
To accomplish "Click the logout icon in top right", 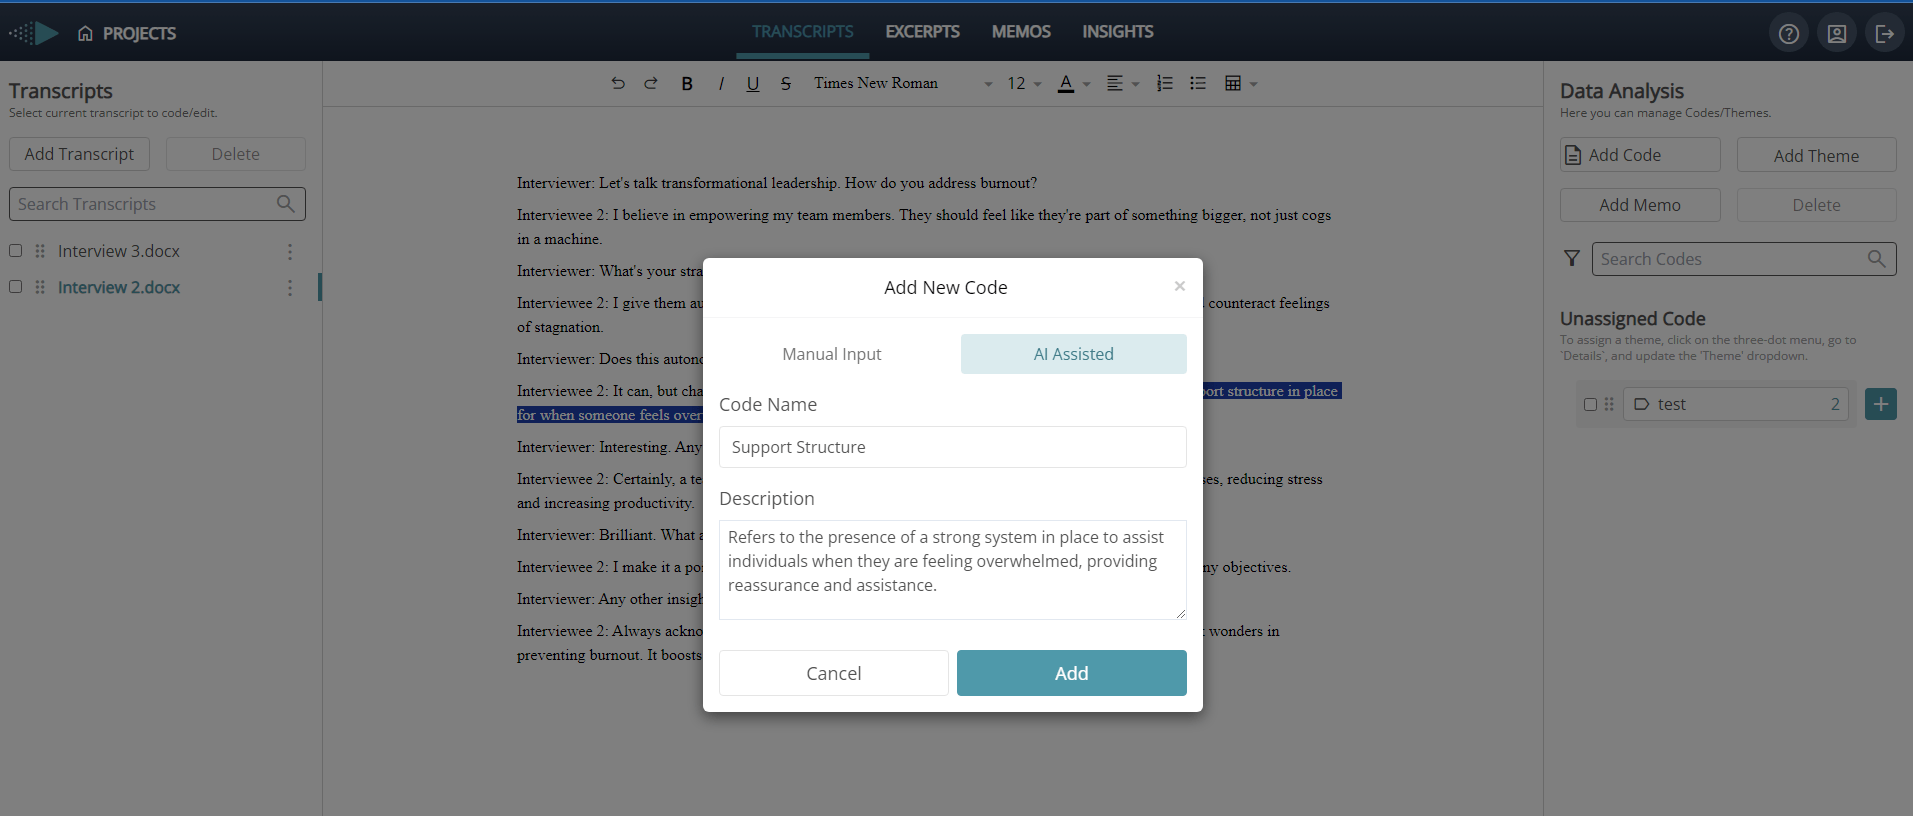I will [1885, 34].
